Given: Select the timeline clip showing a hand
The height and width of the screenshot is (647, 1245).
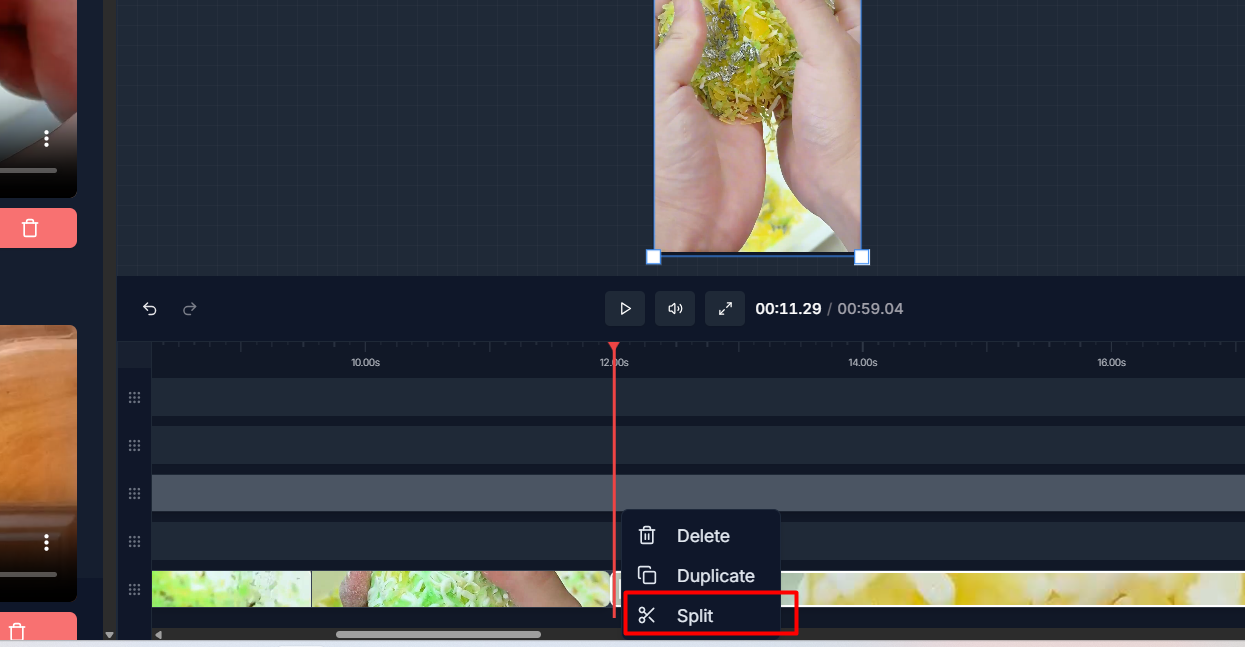Looking at the screenshot, I should pos(462,589).
